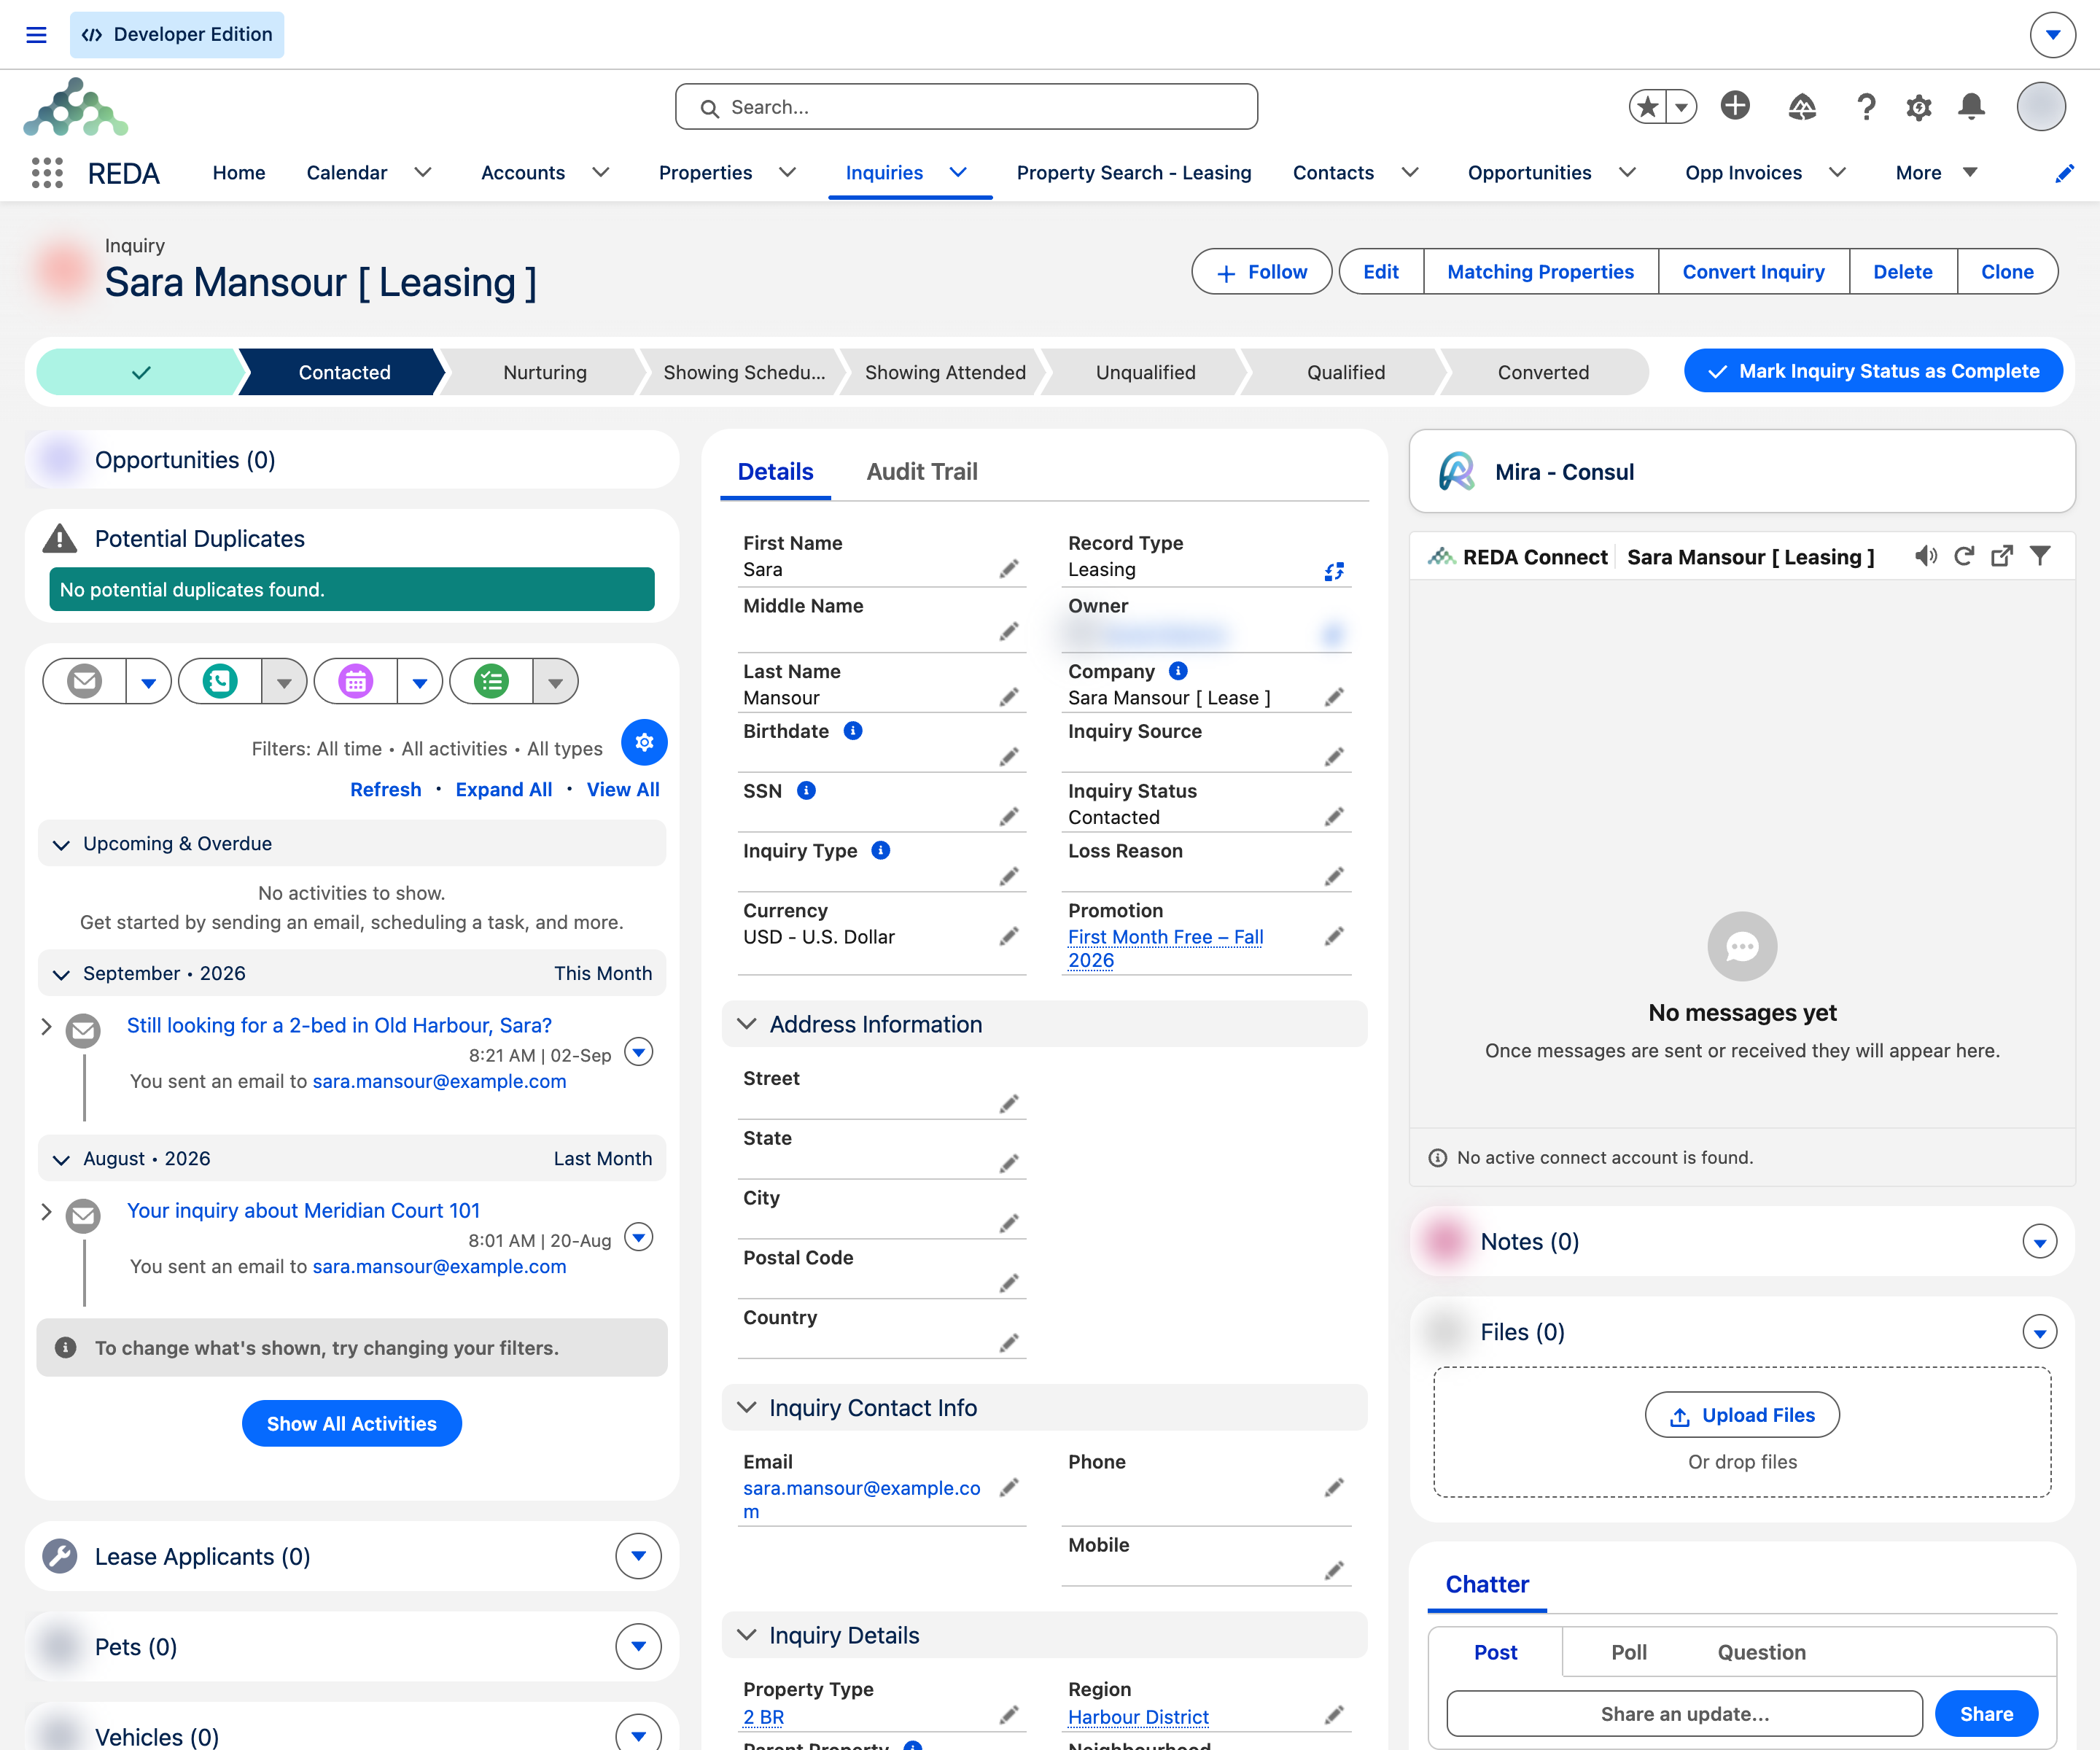Click Show All Activities button
The width and height of the screenshot is (2100, 1750).
(351, 1424)
